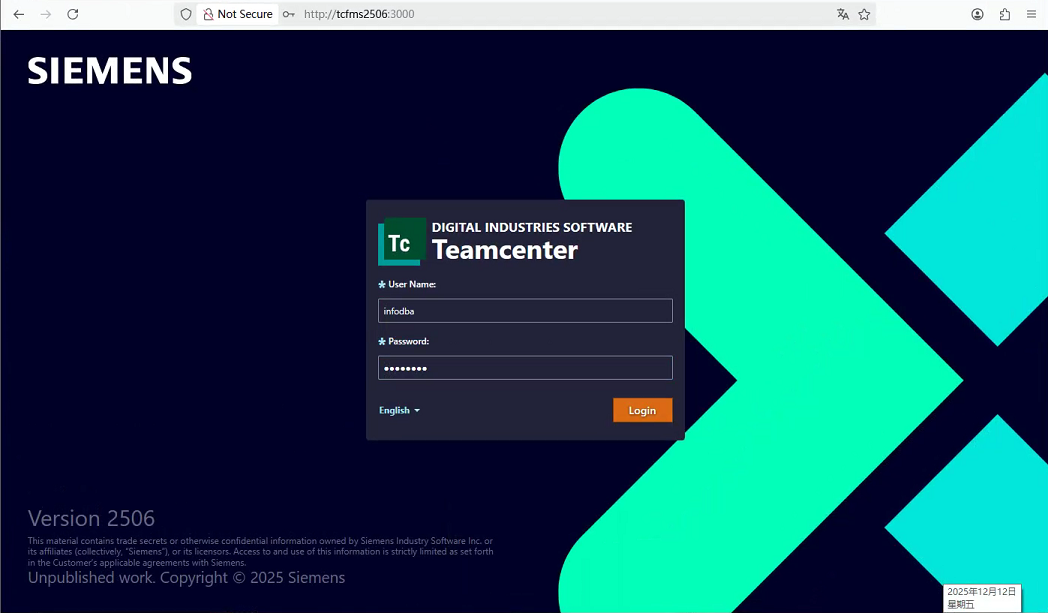Click the Teamcenter product title

tap(505, 250)
